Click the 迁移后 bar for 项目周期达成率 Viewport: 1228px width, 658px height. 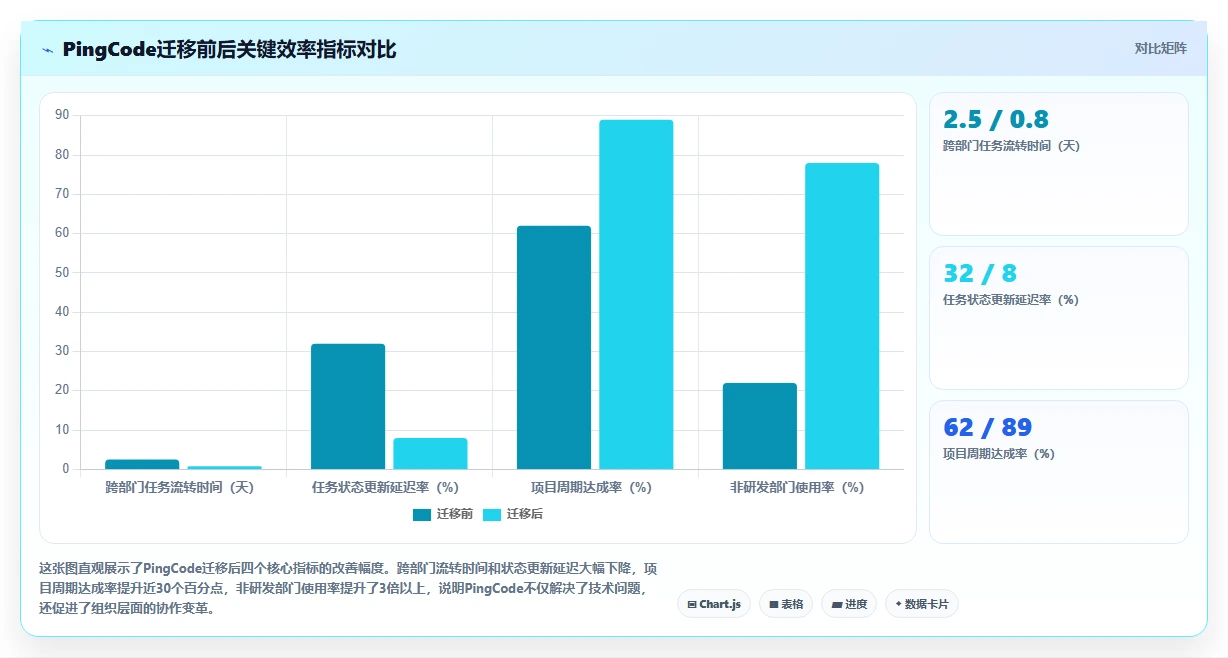tap(636, 295)
